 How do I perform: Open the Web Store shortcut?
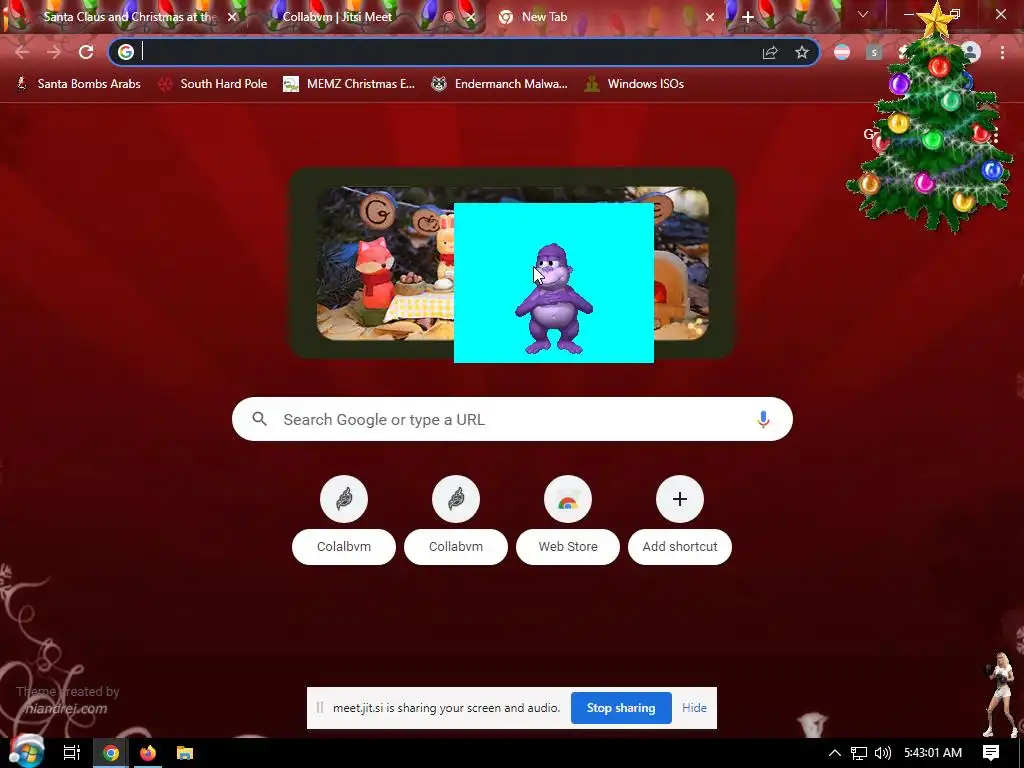(568, 499)
